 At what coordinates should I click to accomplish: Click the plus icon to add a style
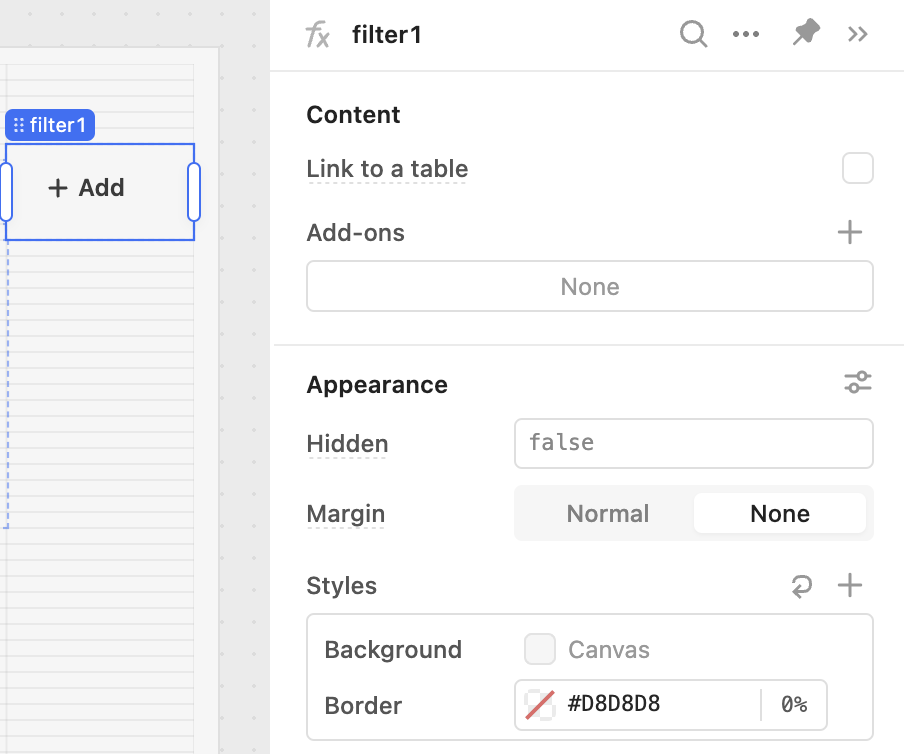(x=849, y=586)
